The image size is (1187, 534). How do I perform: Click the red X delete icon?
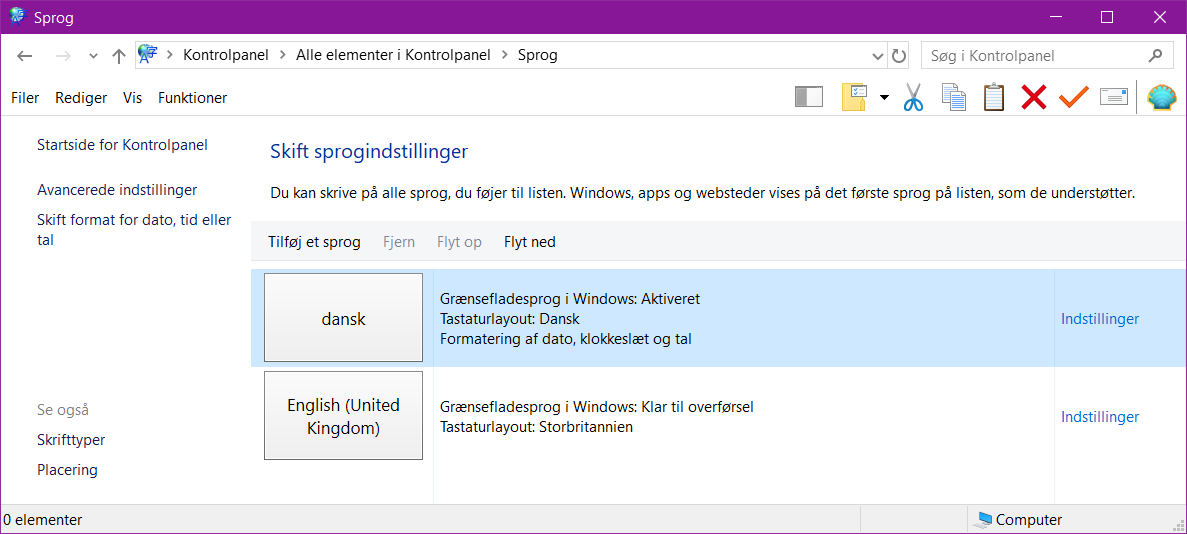pos(1033,97)
